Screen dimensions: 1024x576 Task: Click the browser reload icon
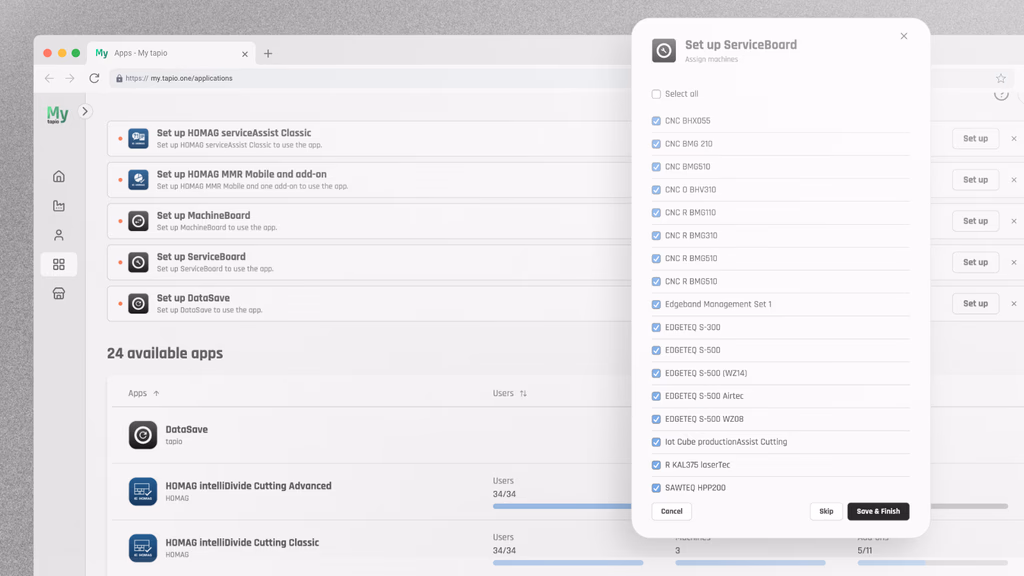point(94,78)
